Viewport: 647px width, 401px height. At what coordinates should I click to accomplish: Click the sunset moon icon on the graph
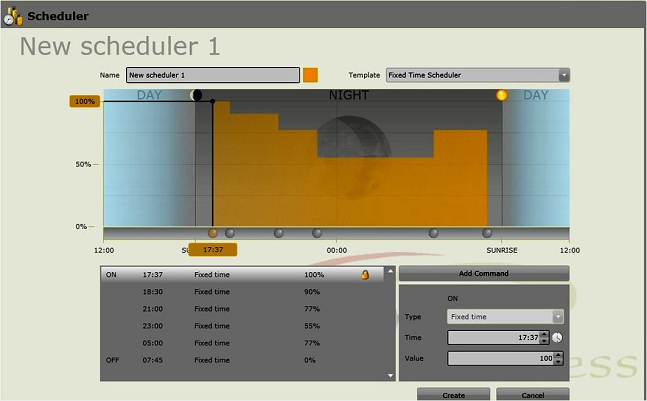(x=197, y=95)
